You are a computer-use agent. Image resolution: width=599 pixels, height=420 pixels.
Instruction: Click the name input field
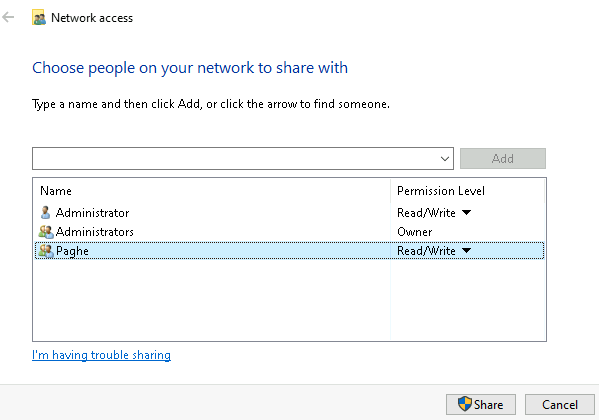[243, 159]
